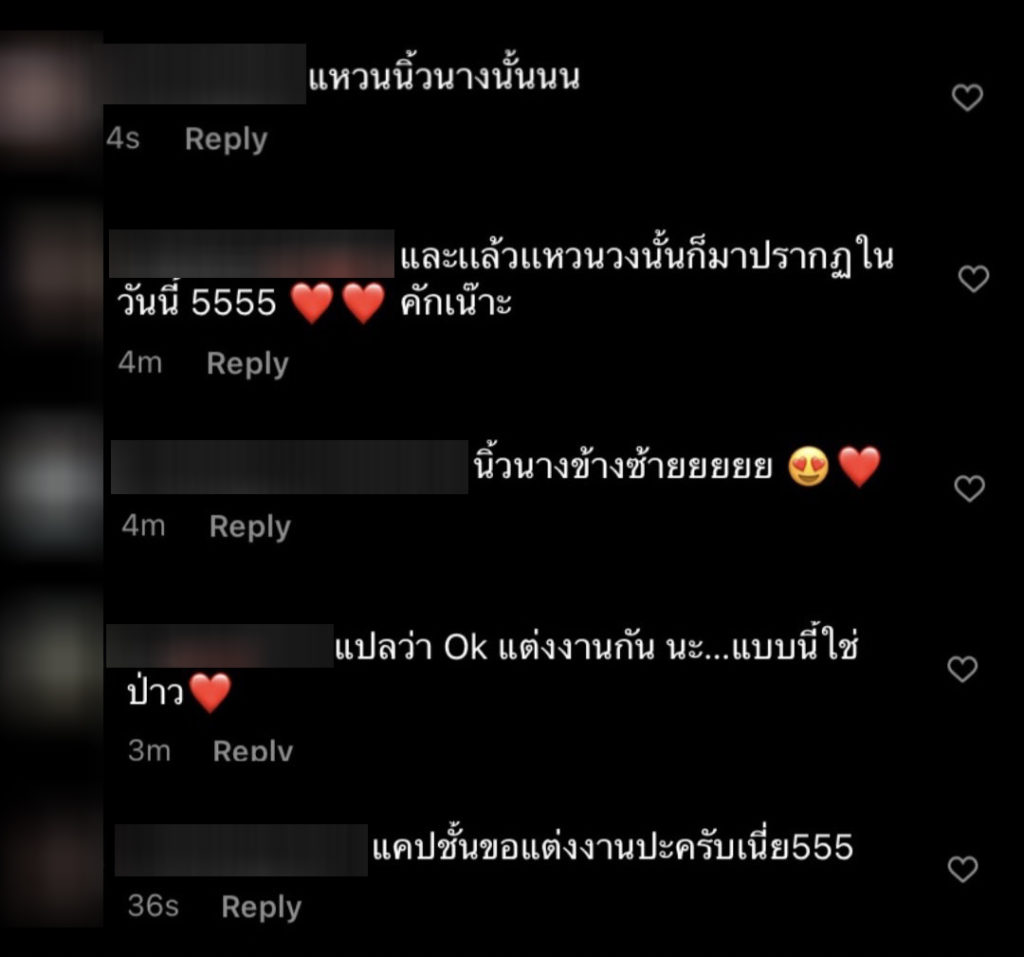1024x957 pixels.
Task: Reply to first 4m comment with two hearts
Action: pyautogui.click(x=248, y=363)
